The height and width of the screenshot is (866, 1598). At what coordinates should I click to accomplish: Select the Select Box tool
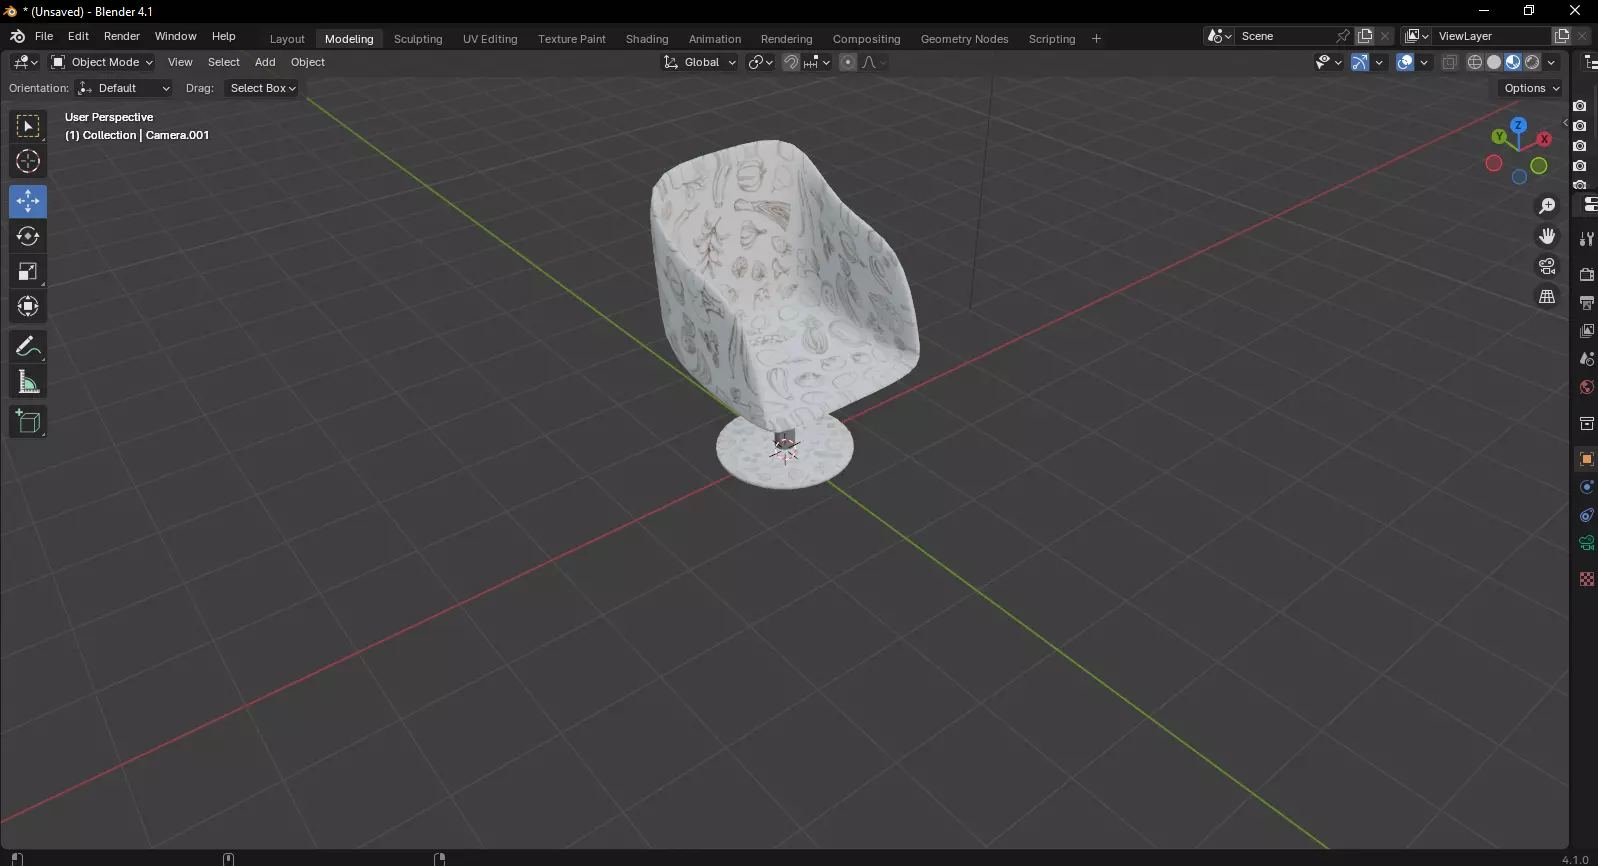coord(28,126)
